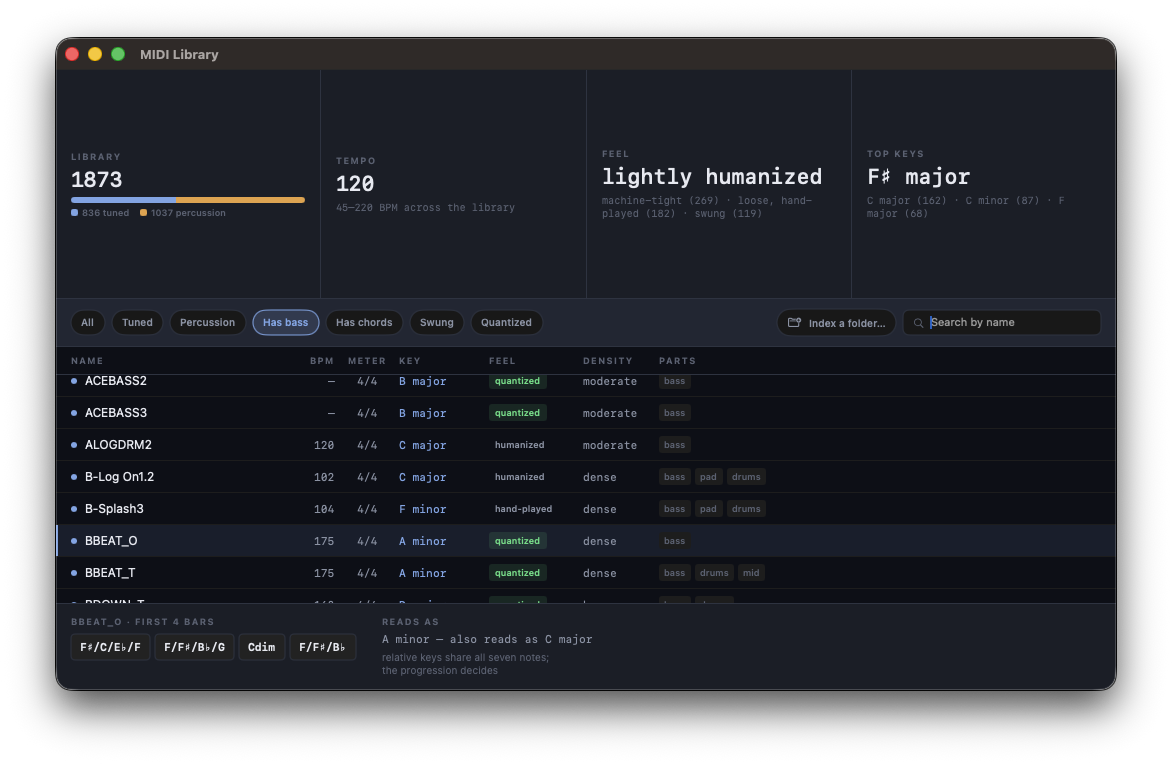Viewport: 1172px width, 764px height.
Task: Enable the Quantized filter
Action: (506, 322)
